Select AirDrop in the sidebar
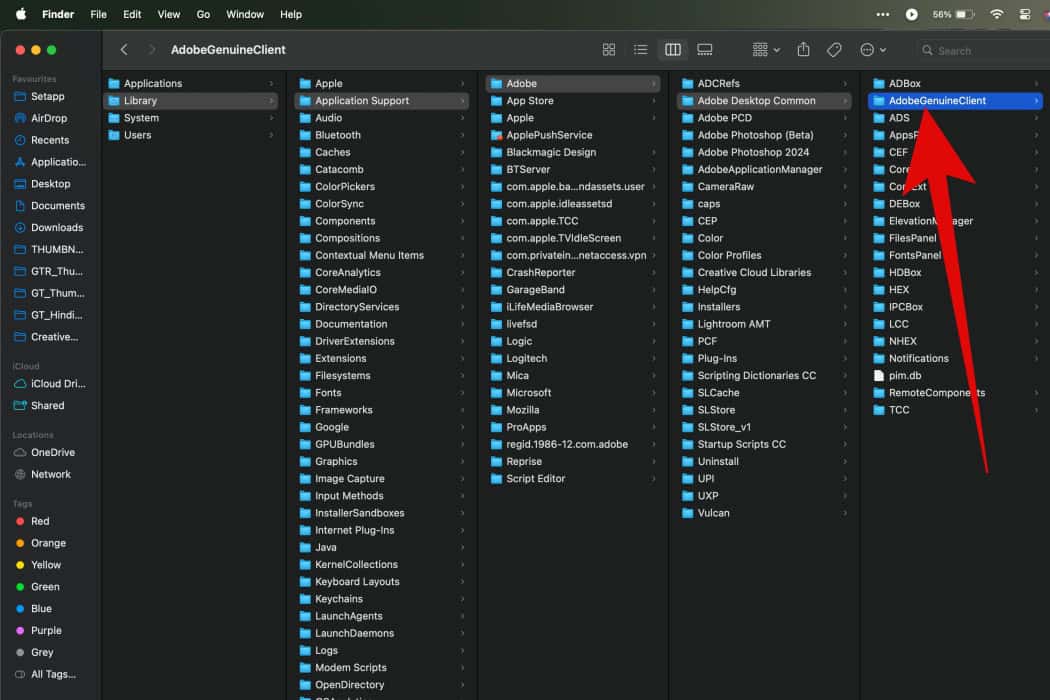Image resolution: width=1050 pixels, height=700 pixels. point(49,118)
